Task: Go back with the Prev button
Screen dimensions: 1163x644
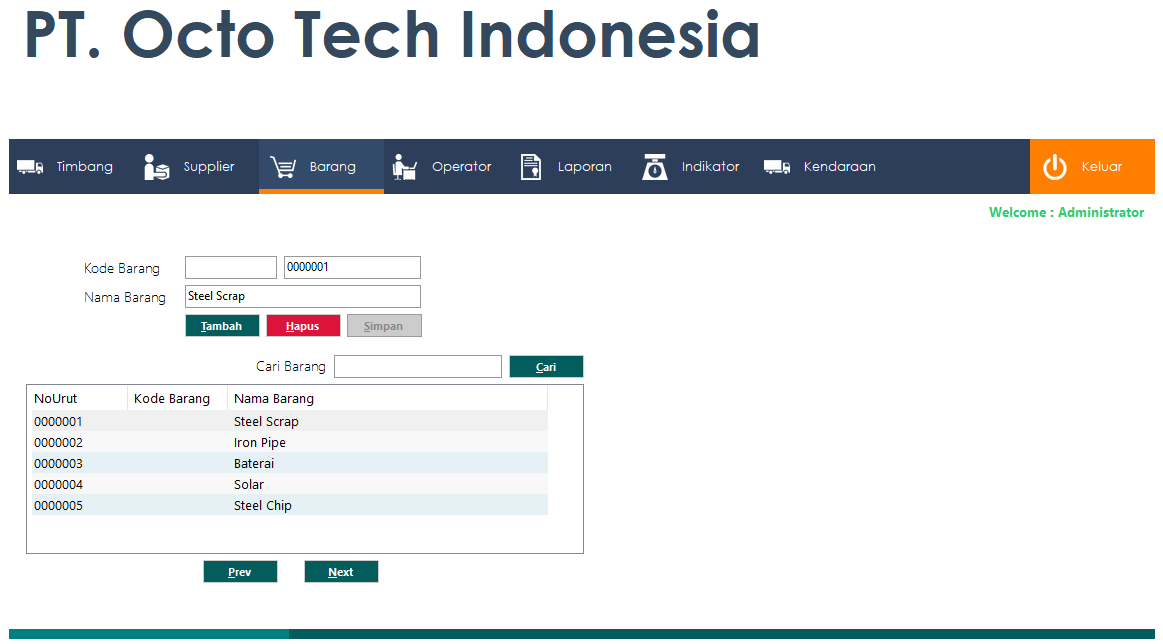Action: 240,572
